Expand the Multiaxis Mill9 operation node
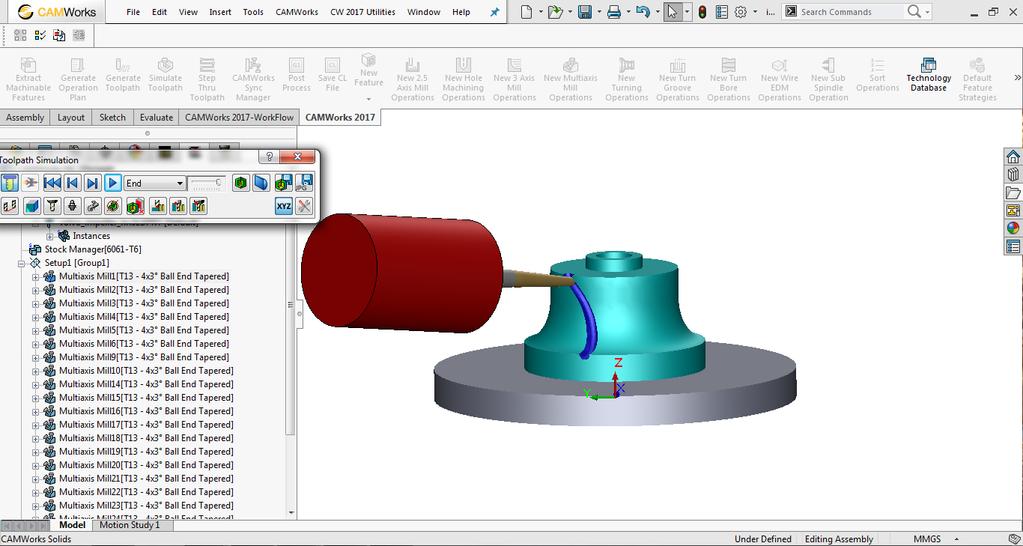Viewport: 1023px width, 546px height. point(35,357)
